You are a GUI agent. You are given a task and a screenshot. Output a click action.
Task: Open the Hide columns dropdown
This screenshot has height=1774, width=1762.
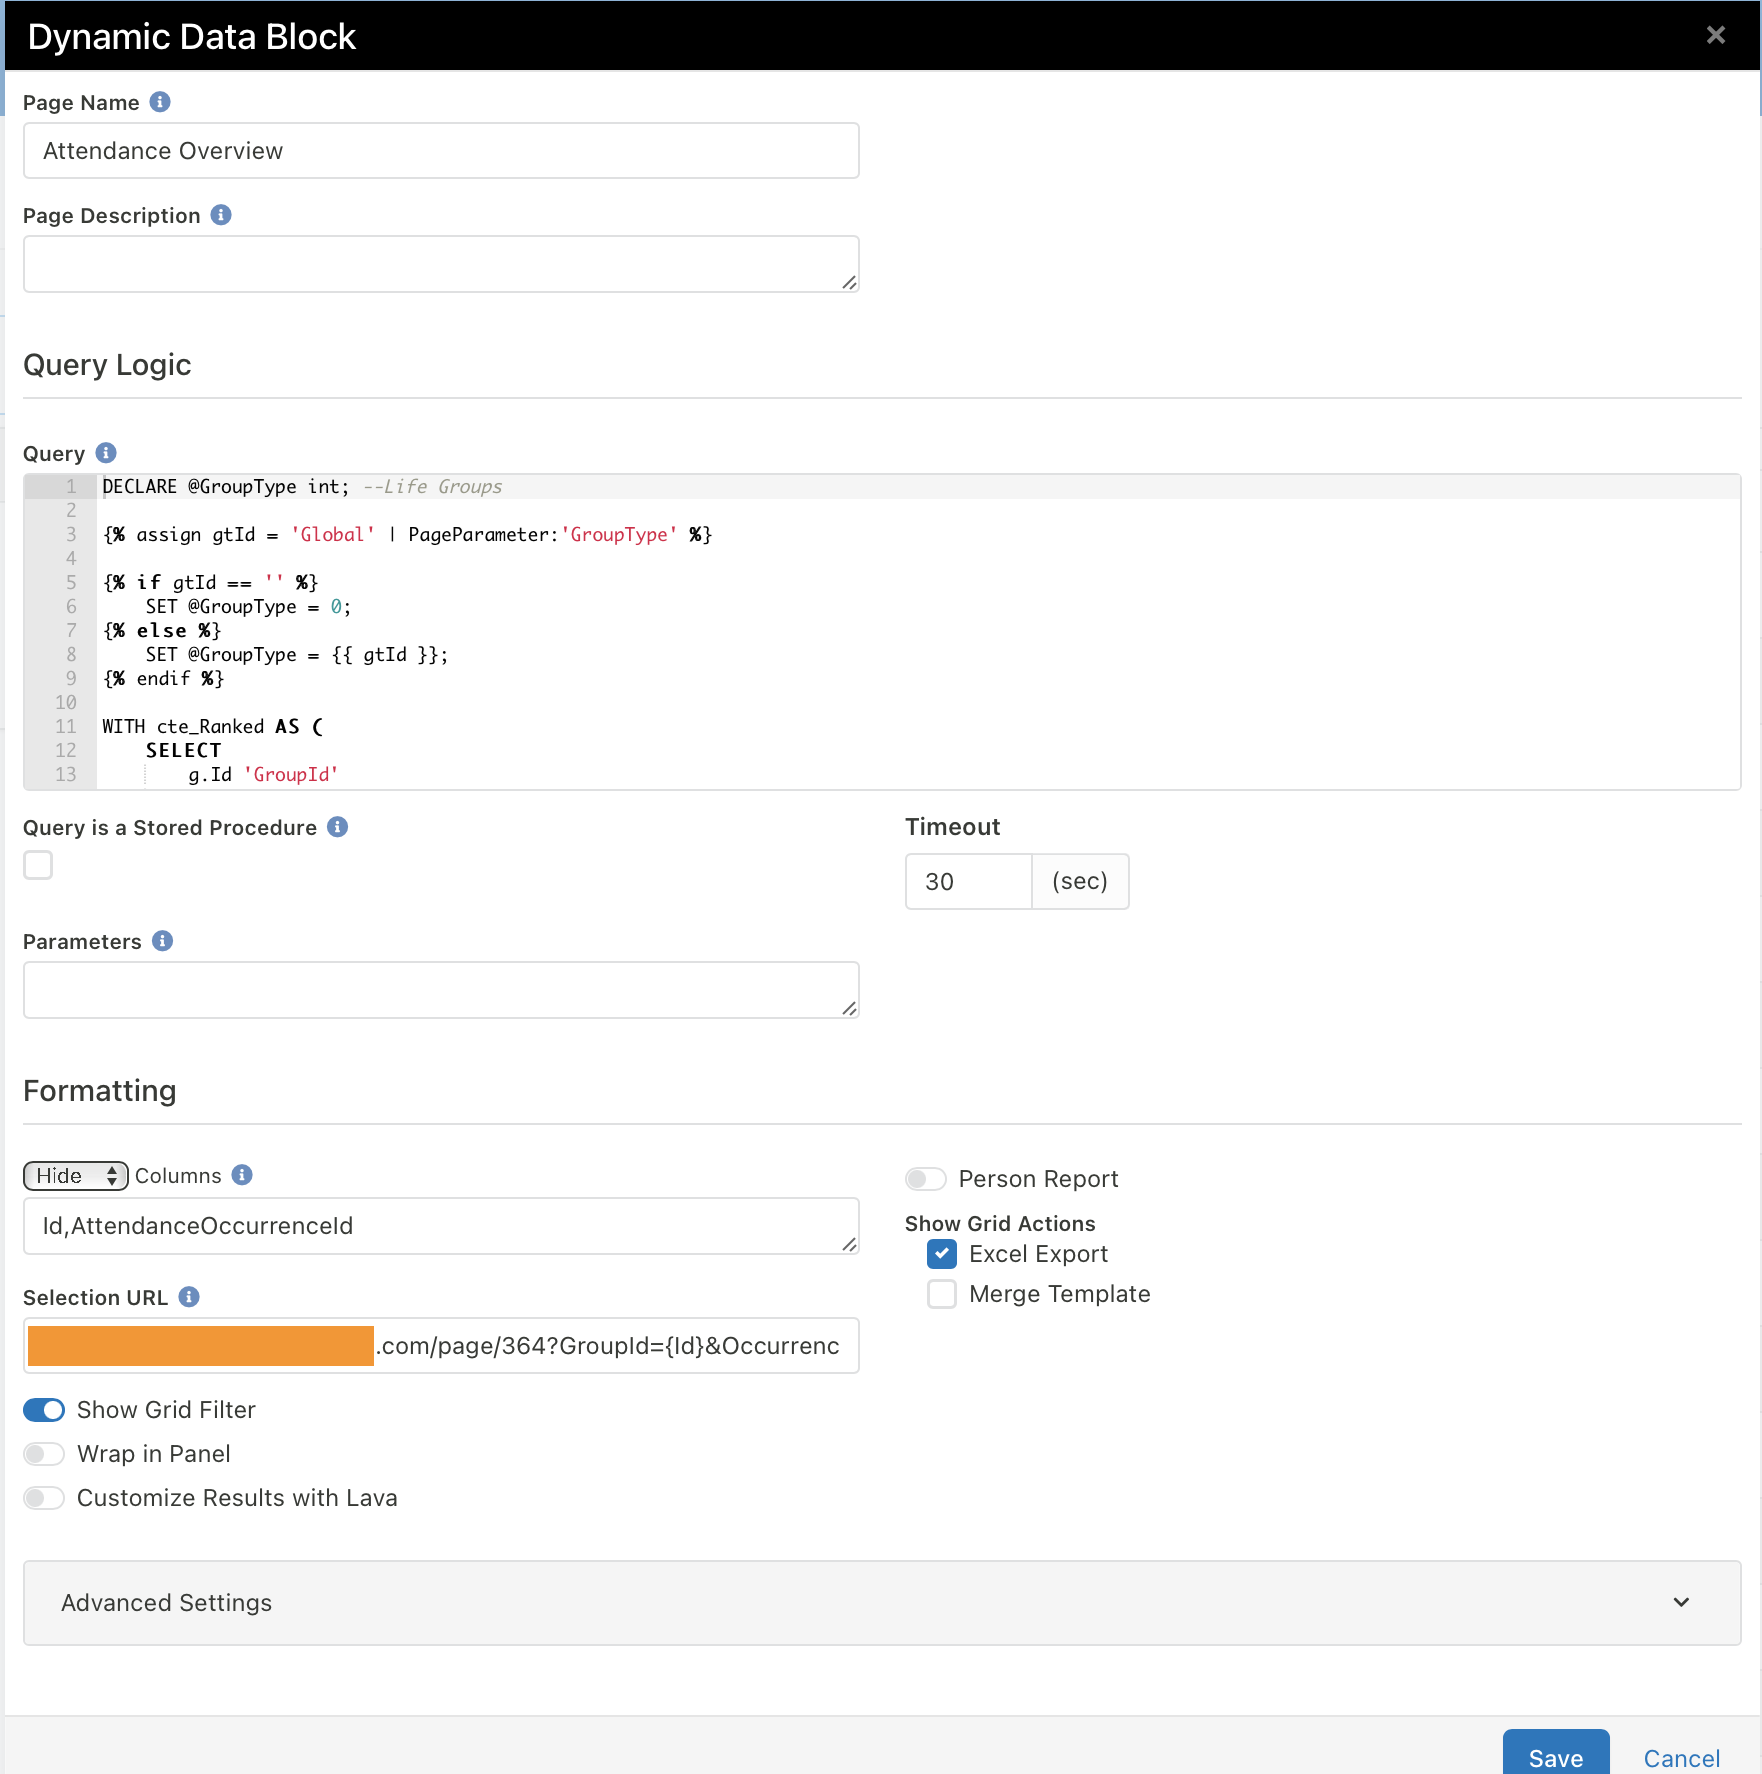pos(76,1176)
